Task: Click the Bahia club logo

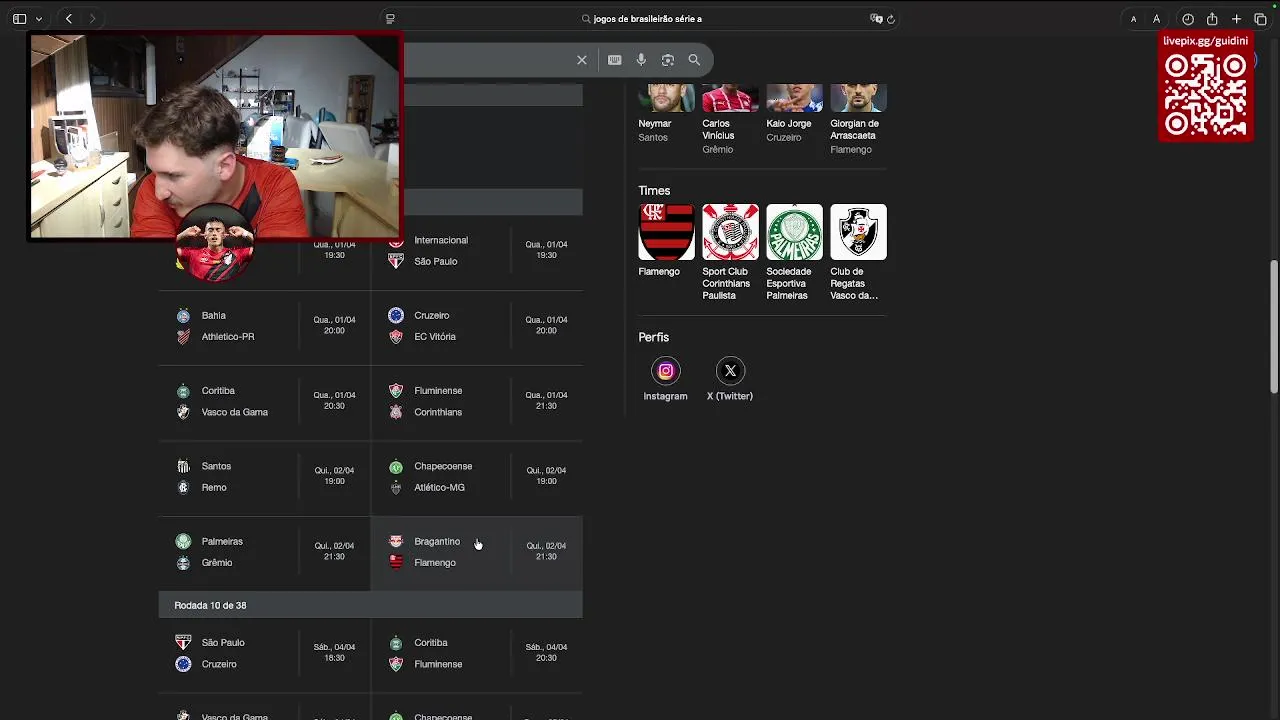Action: 183,316
